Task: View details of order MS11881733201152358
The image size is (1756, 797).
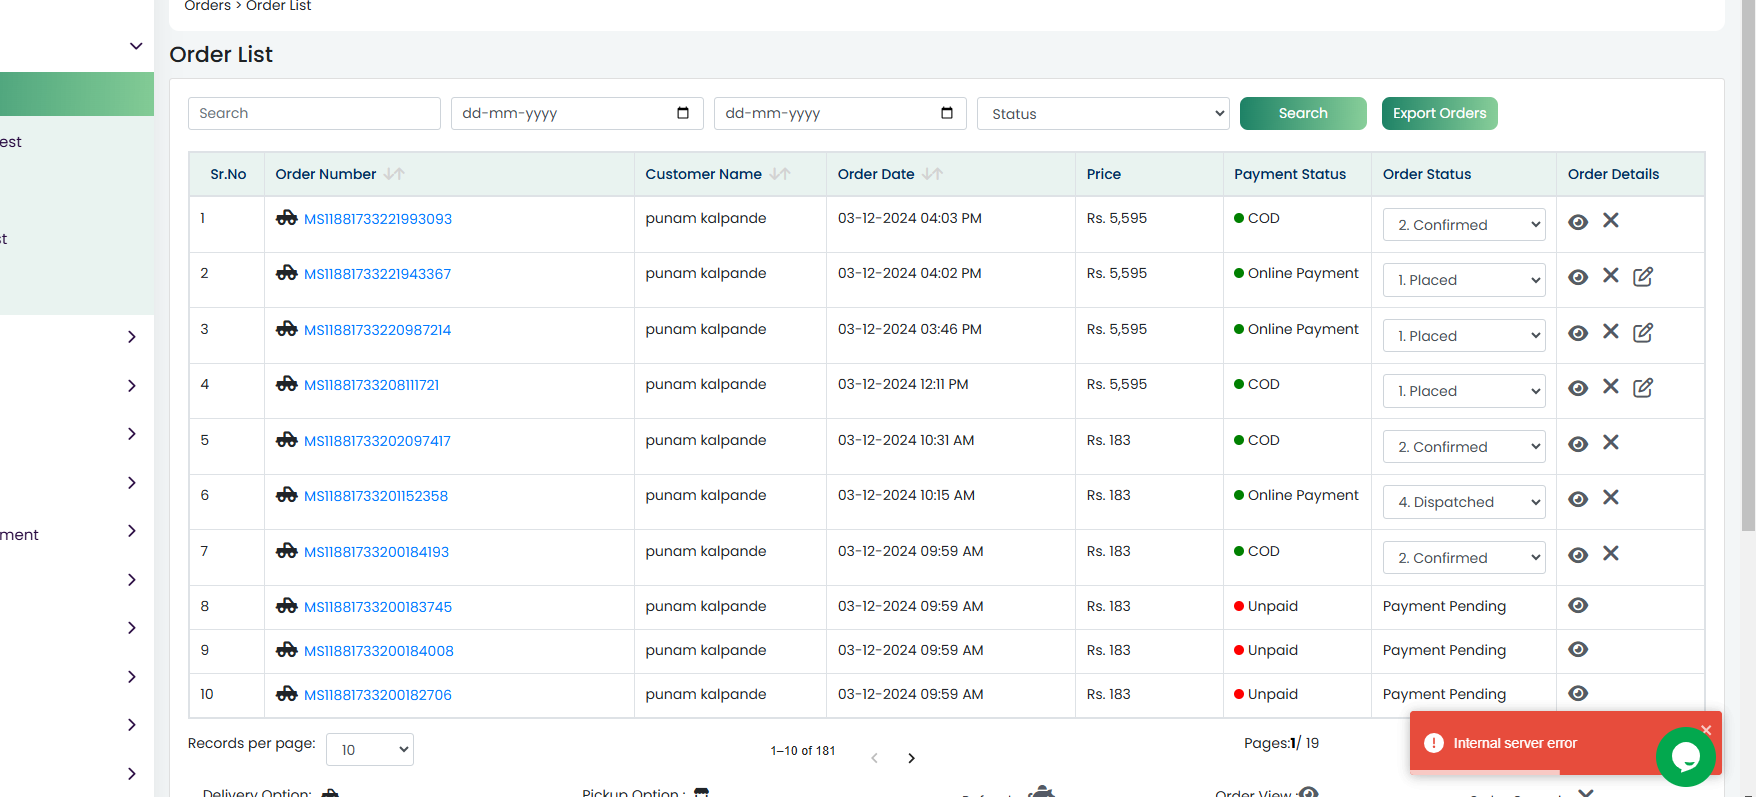Action: click(1578, 499)
